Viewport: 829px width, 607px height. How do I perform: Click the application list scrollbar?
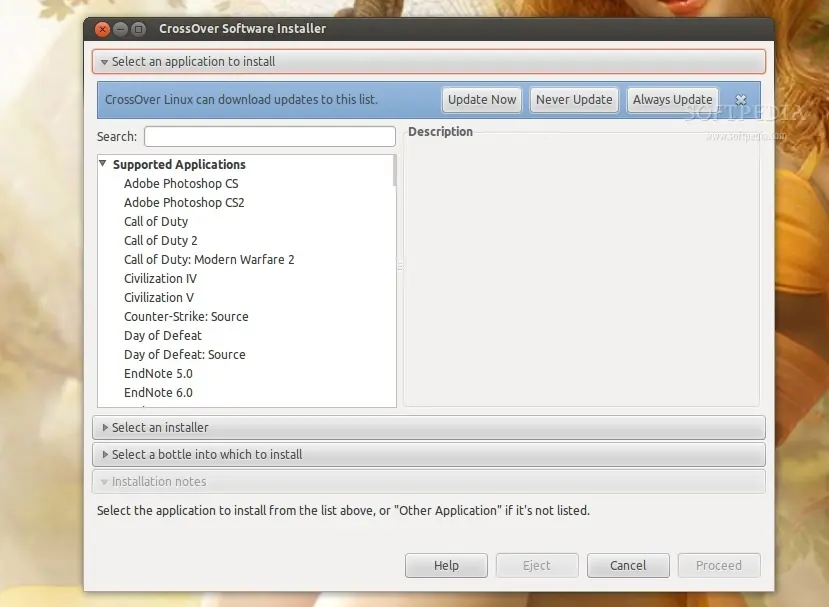tap(394, 171)
